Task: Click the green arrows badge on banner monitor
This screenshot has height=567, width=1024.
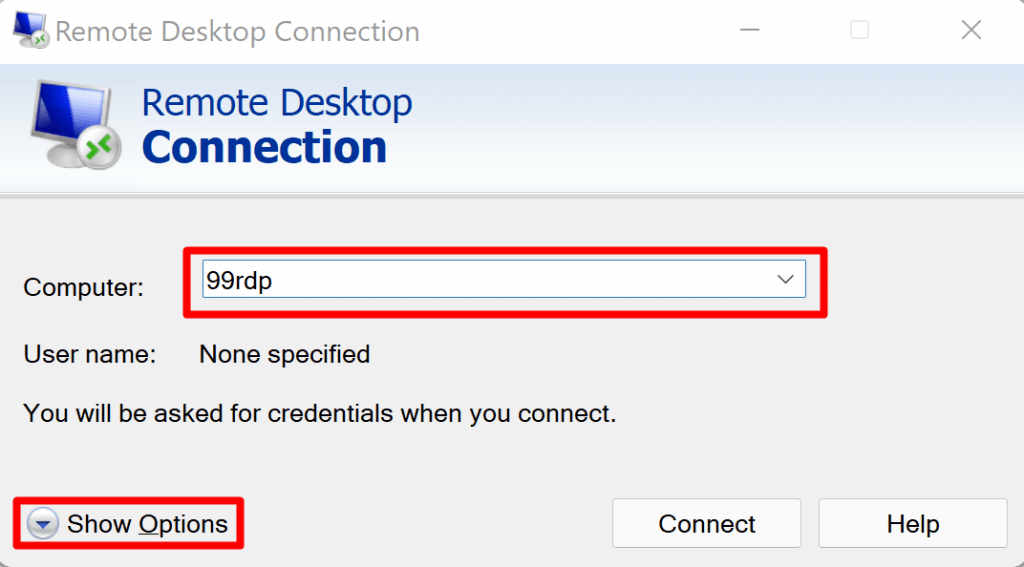Action: pos(98,148)
